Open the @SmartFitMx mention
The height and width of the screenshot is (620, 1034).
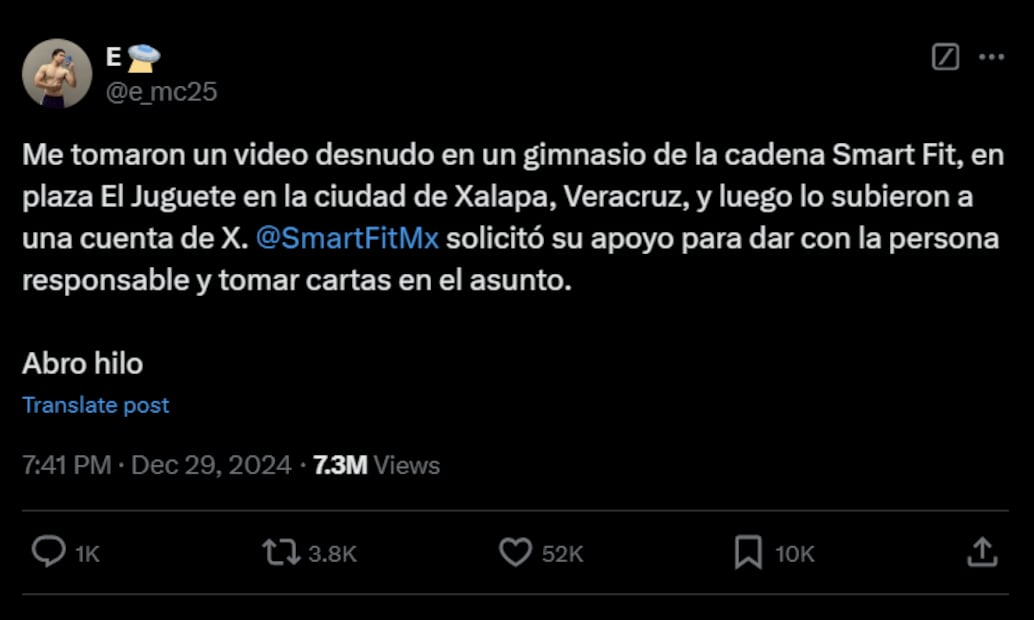point(347,238)
